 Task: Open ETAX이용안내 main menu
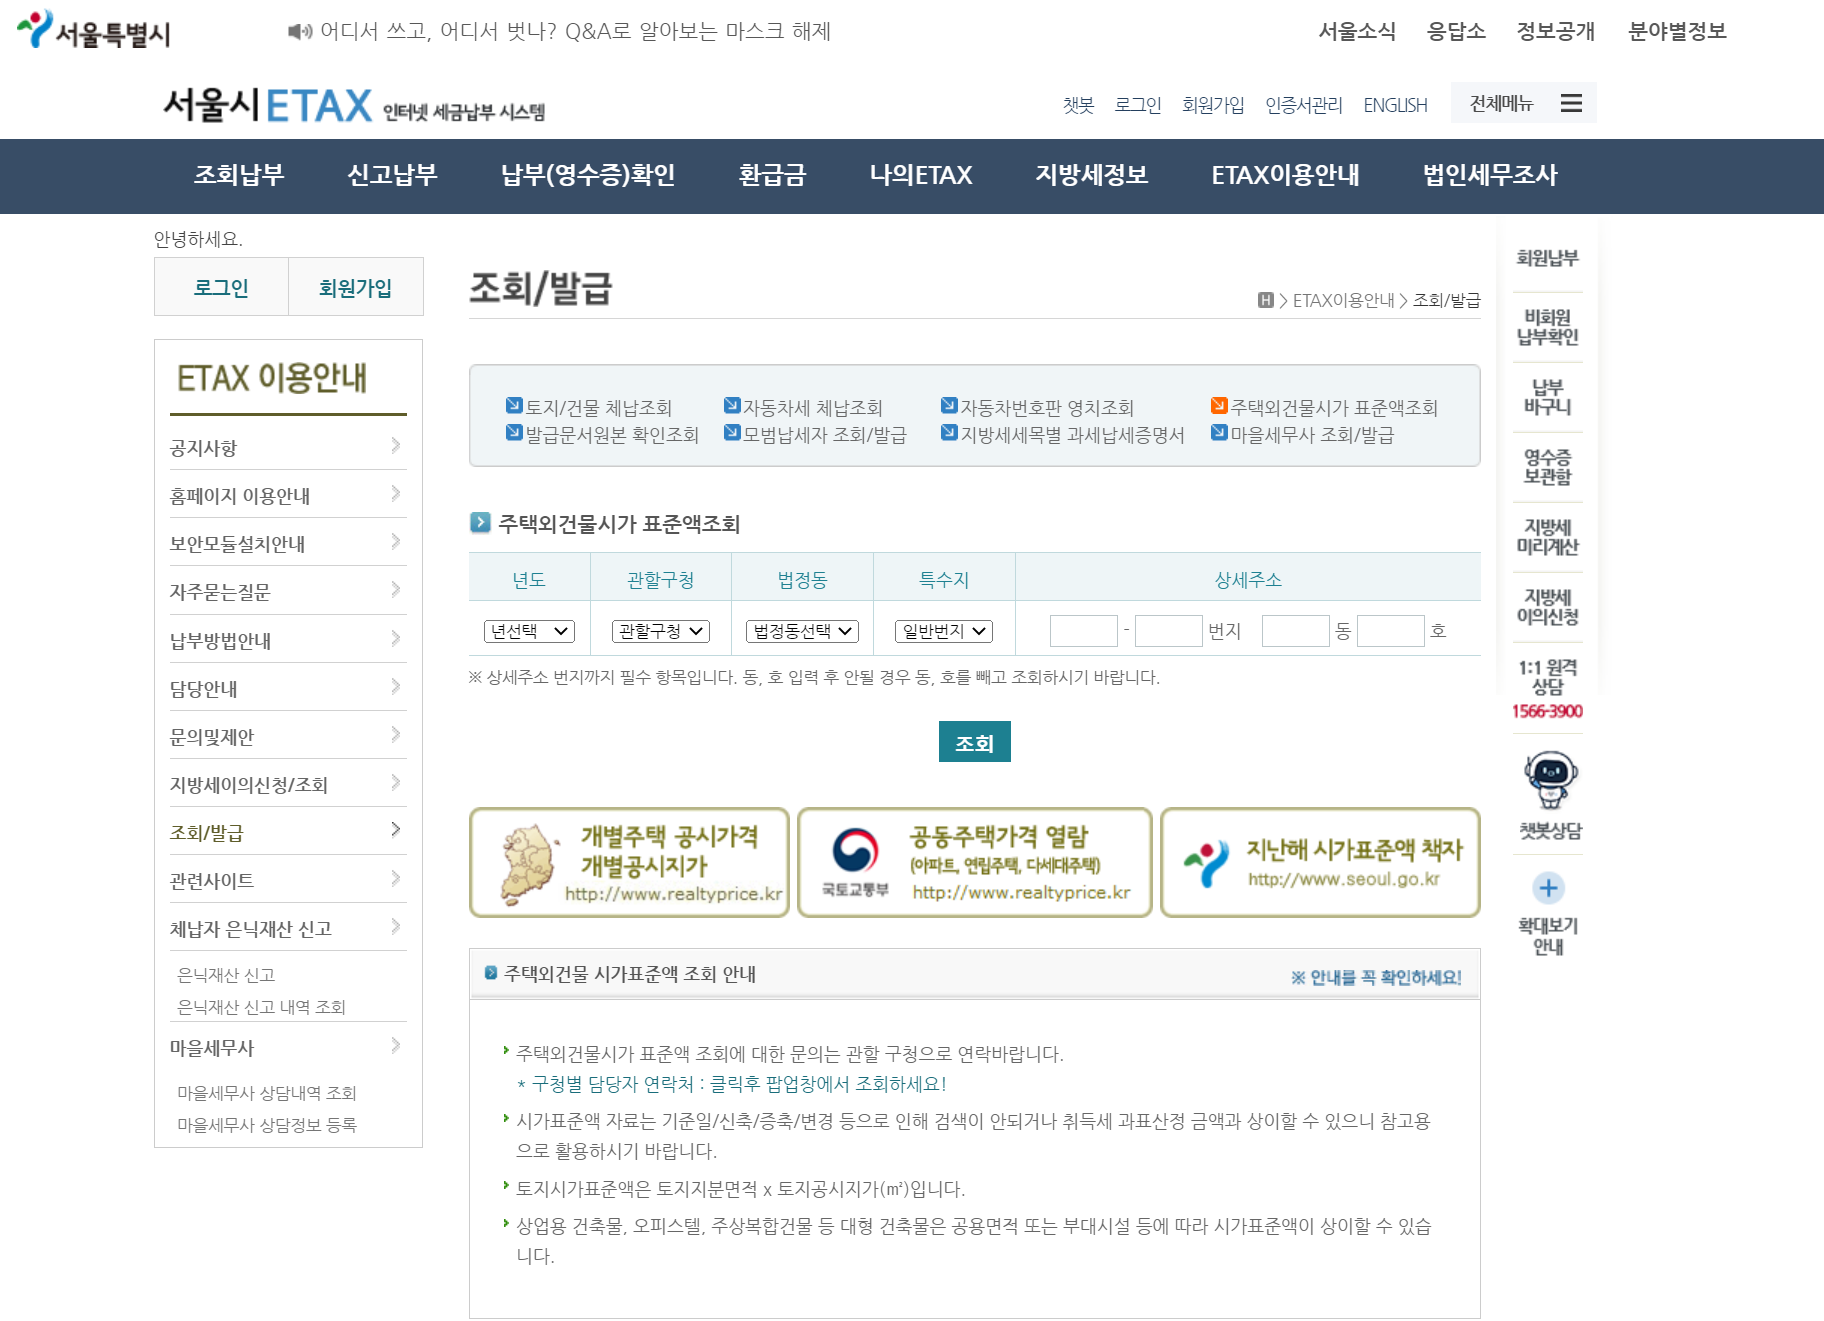pos(1285,175)
